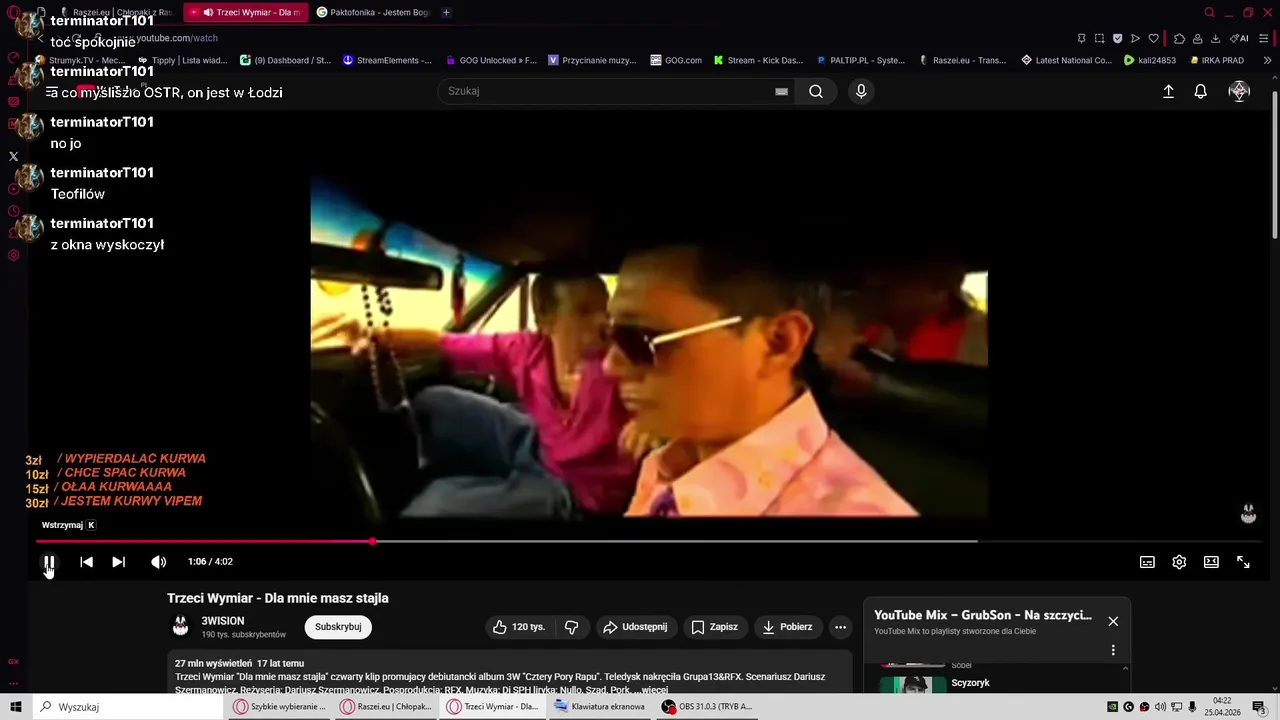Open the Stream - Kick Dashboard bookmark
This screenshot has height=720, width=1280.
coord(758,60)
